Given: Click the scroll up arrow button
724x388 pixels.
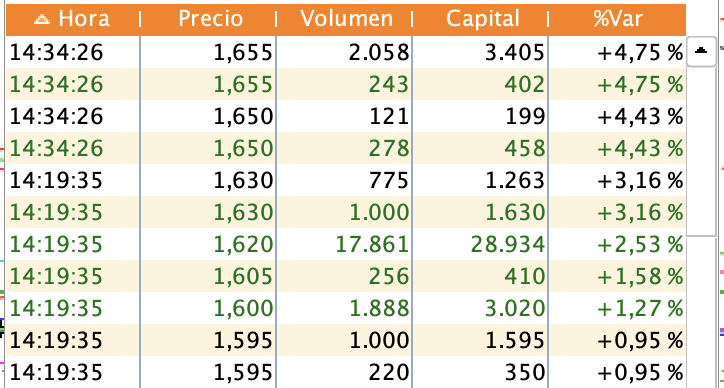Looking at the screenshot, I should (x=701, y=52).
